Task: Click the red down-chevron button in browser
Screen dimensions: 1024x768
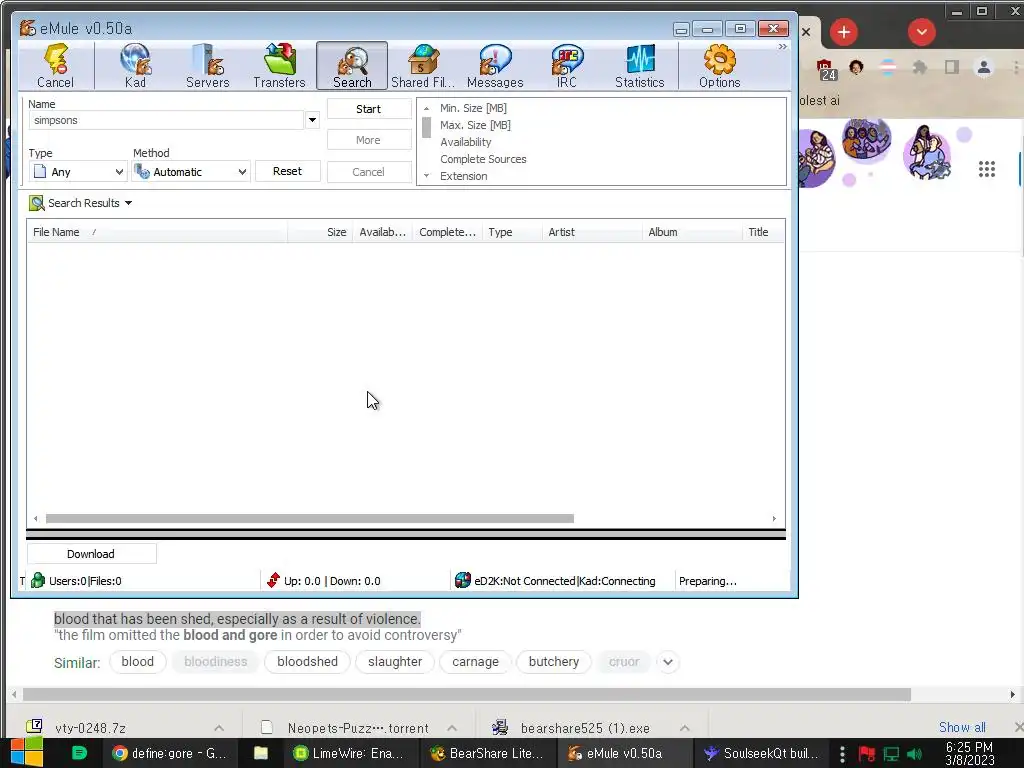Action: point(921,32)
